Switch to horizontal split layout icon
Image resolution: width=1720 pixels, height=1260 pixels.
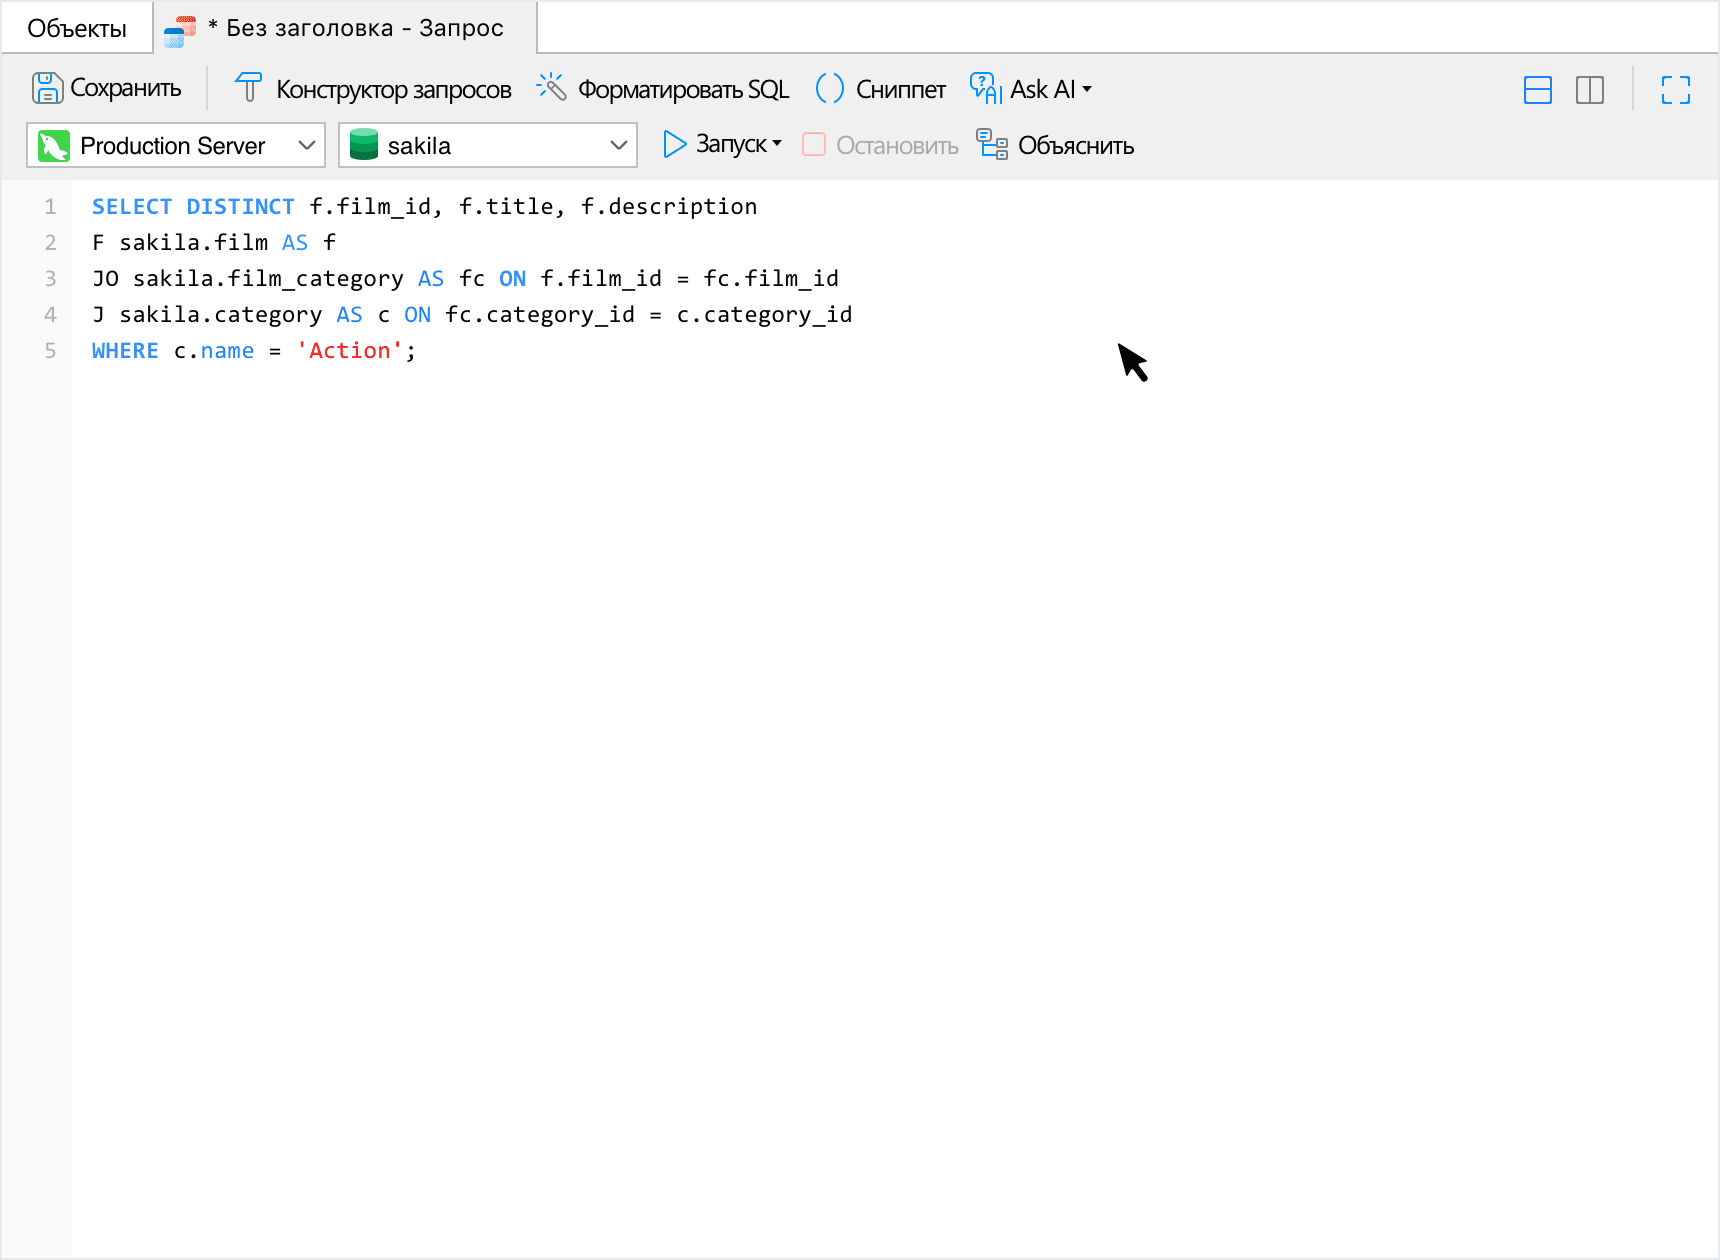(1538, 90)
